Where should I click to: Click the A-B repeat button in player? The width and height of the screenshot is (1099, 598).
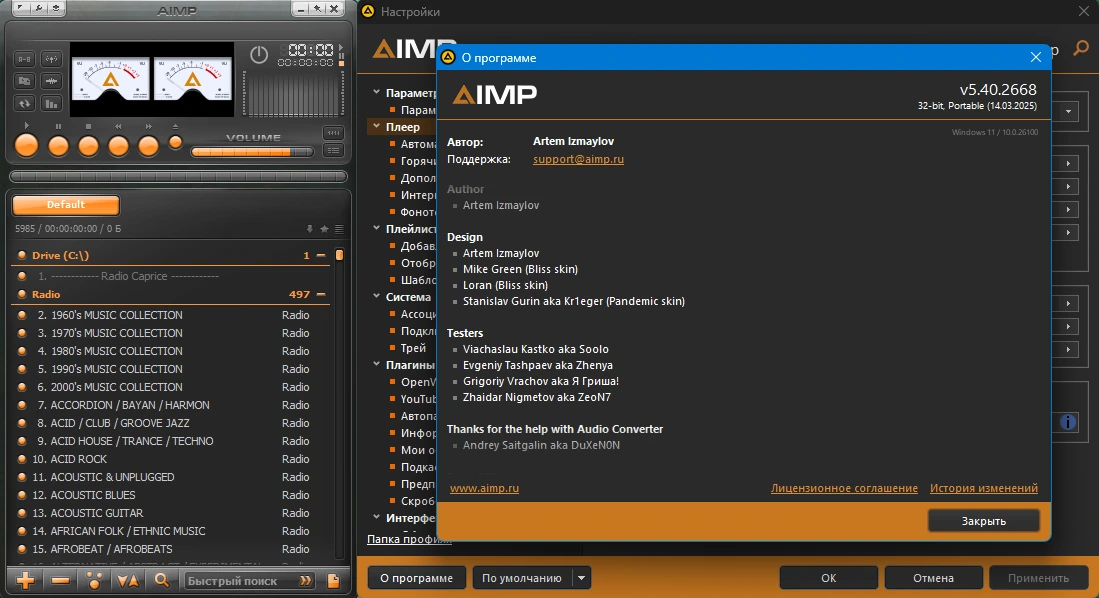point(25,59)
